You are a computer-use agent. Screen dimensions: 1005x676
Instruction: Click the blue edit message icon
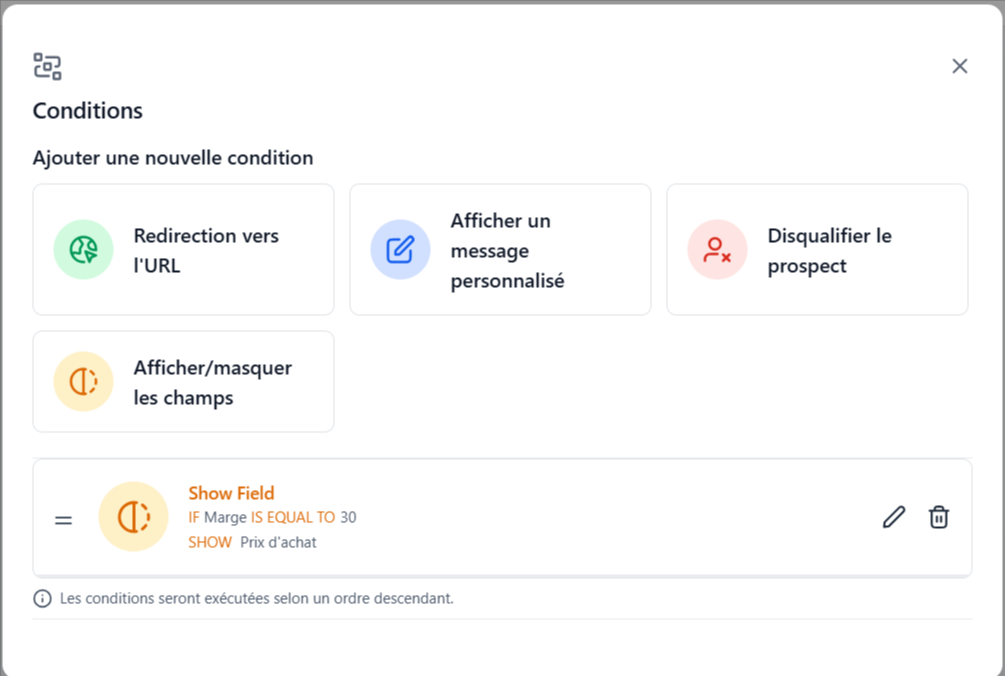tap(401, 250)
